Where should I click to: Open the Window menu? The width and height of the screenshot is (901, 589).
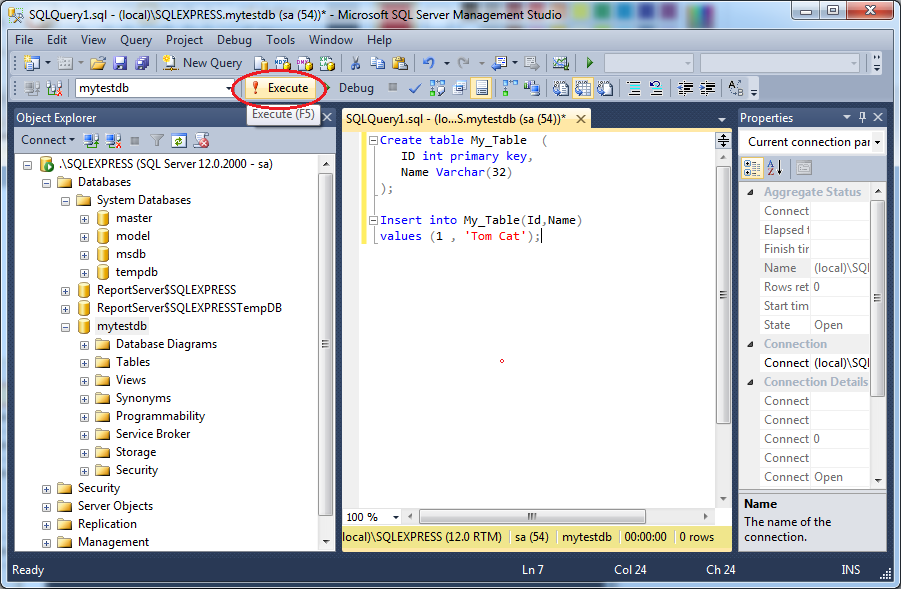click(331, 40)
